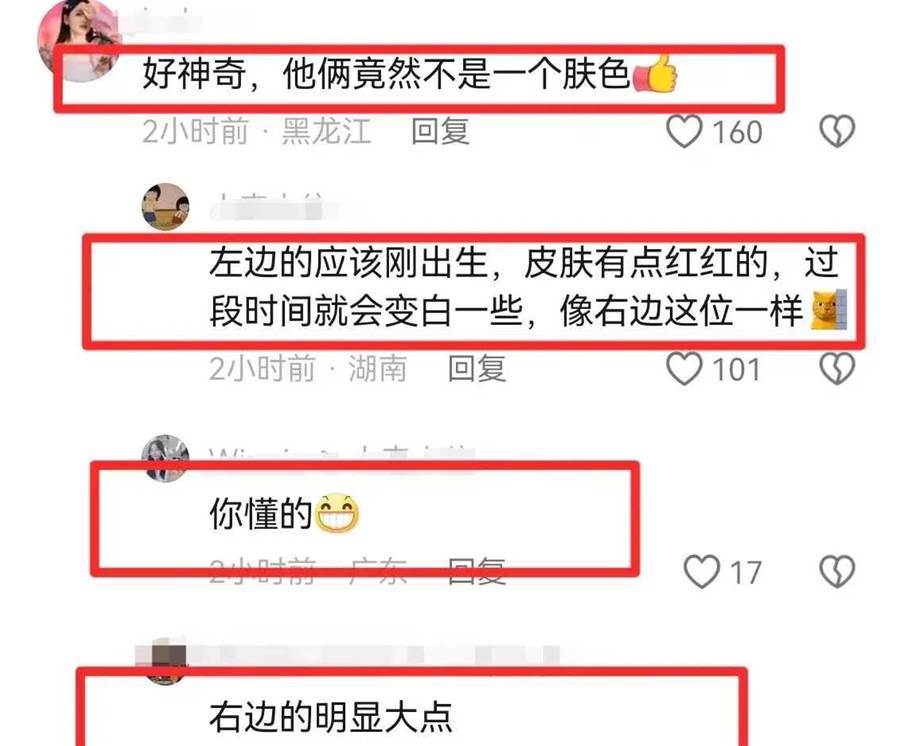Tap the thumbs-up emoji in first comment
This screenshot has height=746, width=900.
click(655, 73)
